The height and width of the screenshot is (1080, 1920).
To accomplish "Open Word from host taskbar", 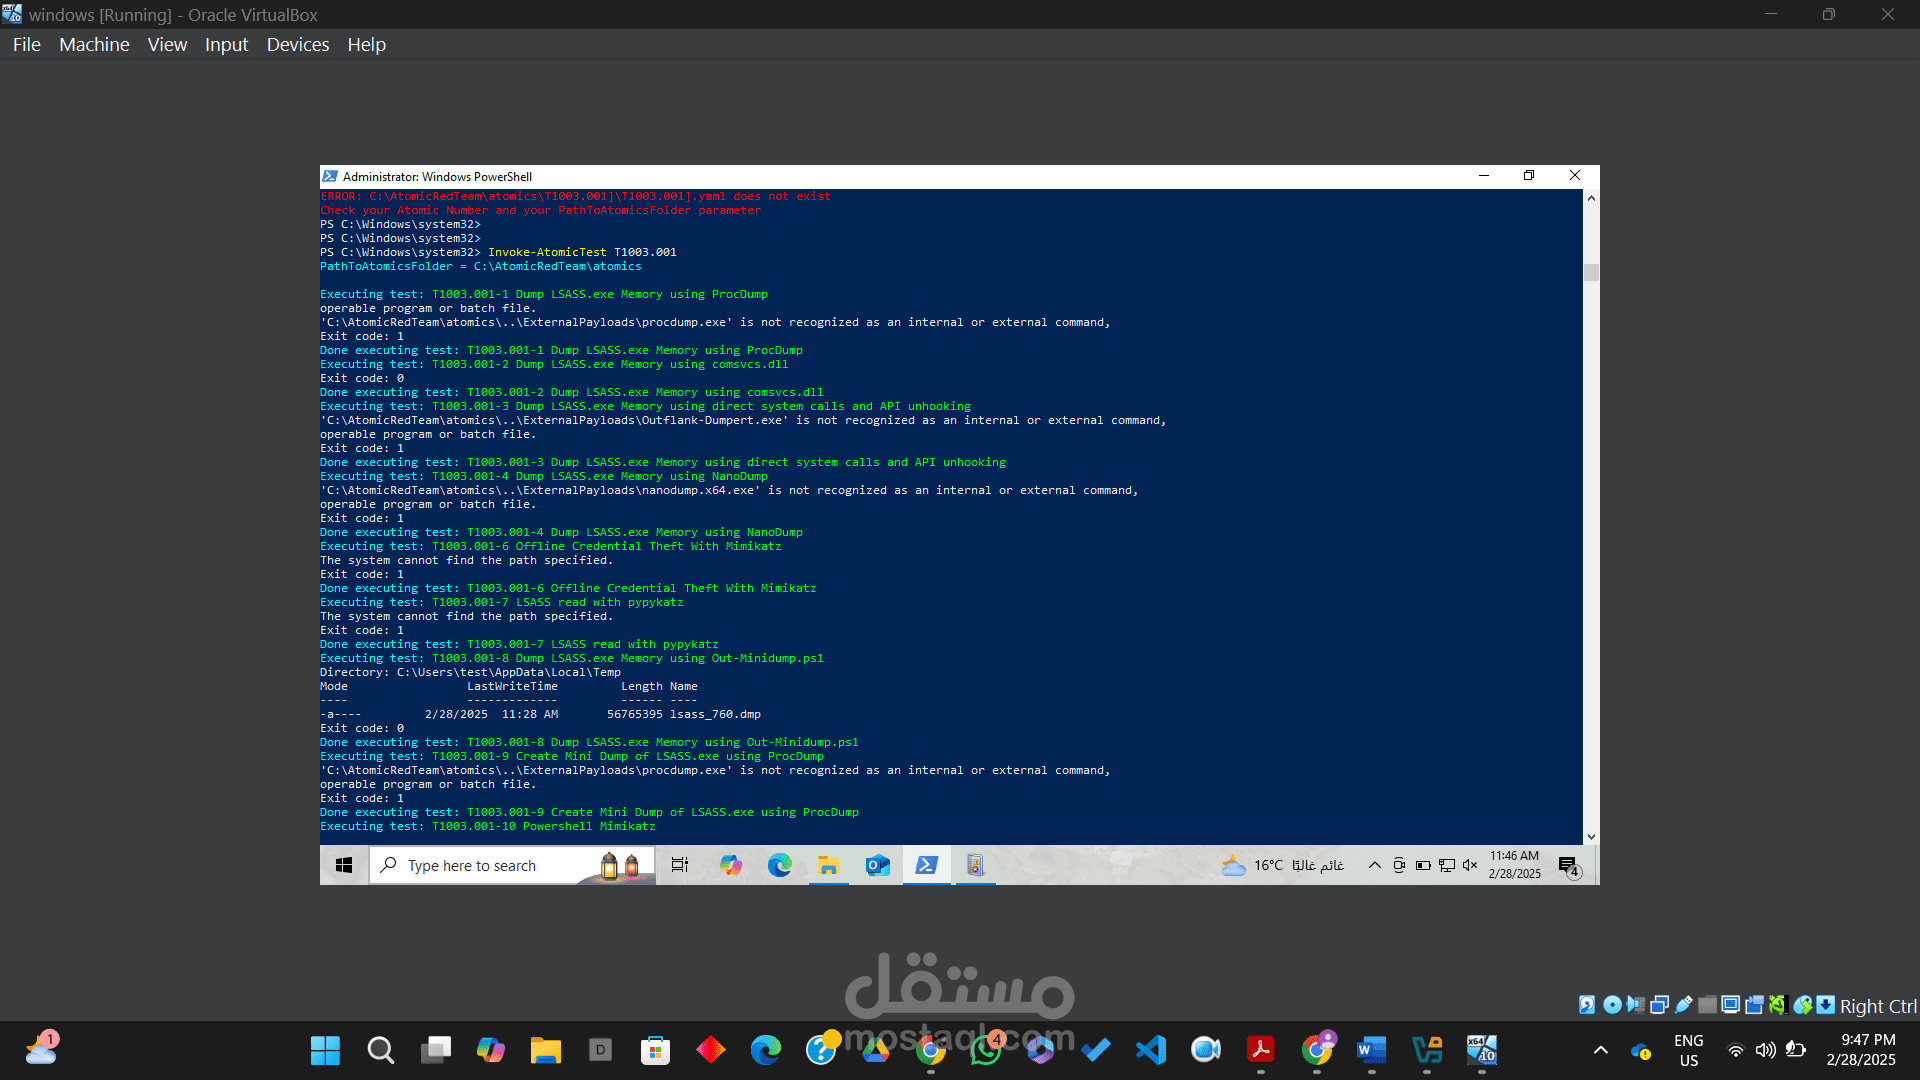I will [x=1371, y=1050].
